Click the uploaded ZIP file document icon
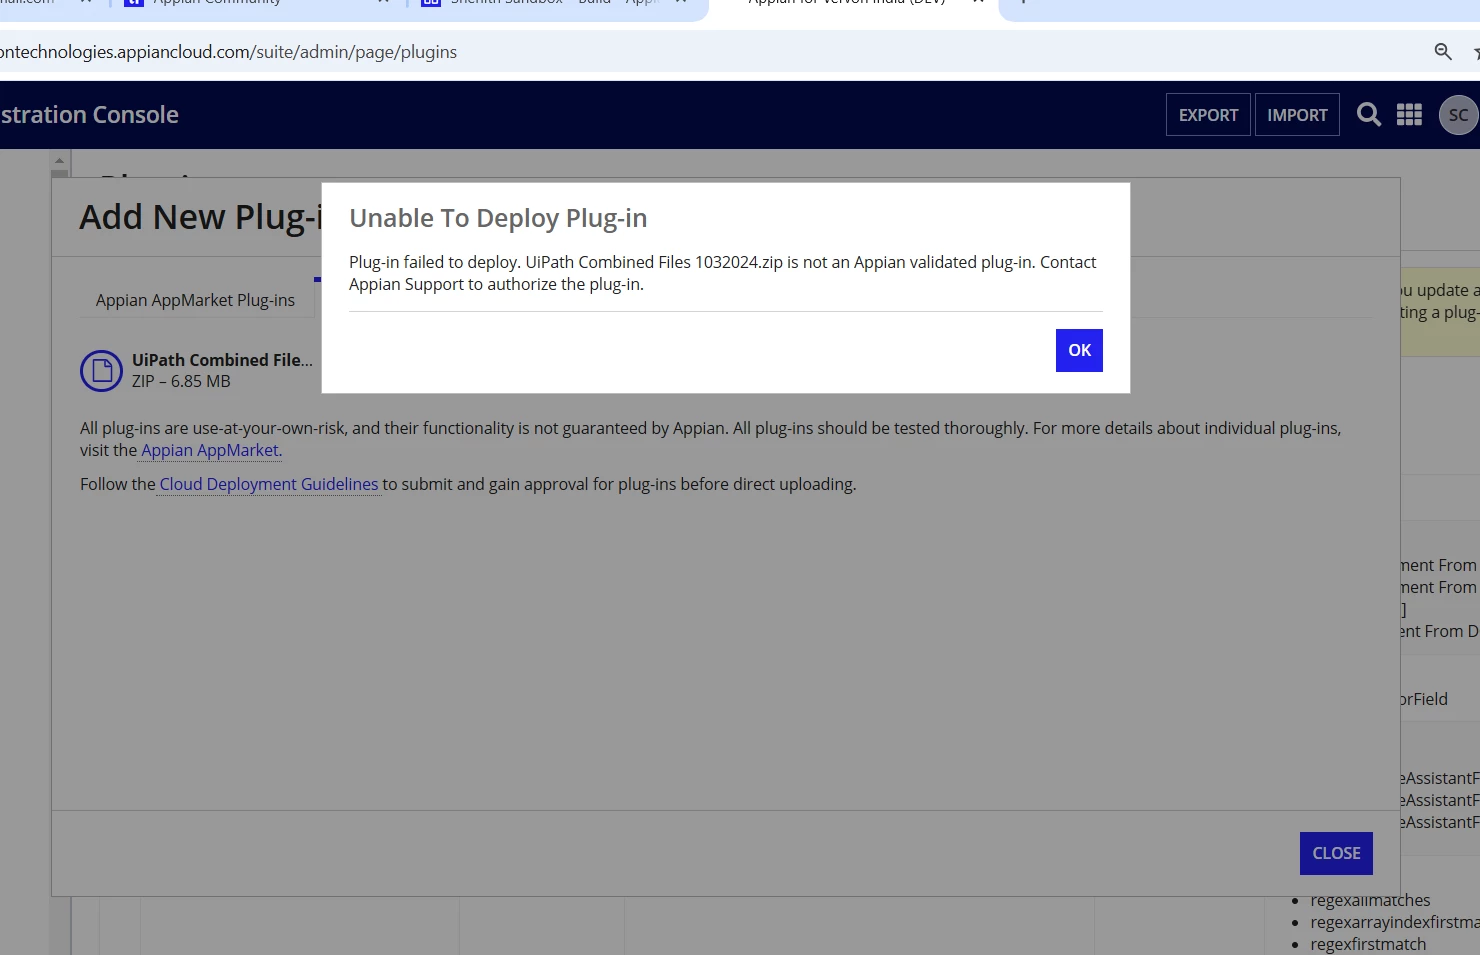Viewport: 1480px width, 955px height. tap(101, 371)
